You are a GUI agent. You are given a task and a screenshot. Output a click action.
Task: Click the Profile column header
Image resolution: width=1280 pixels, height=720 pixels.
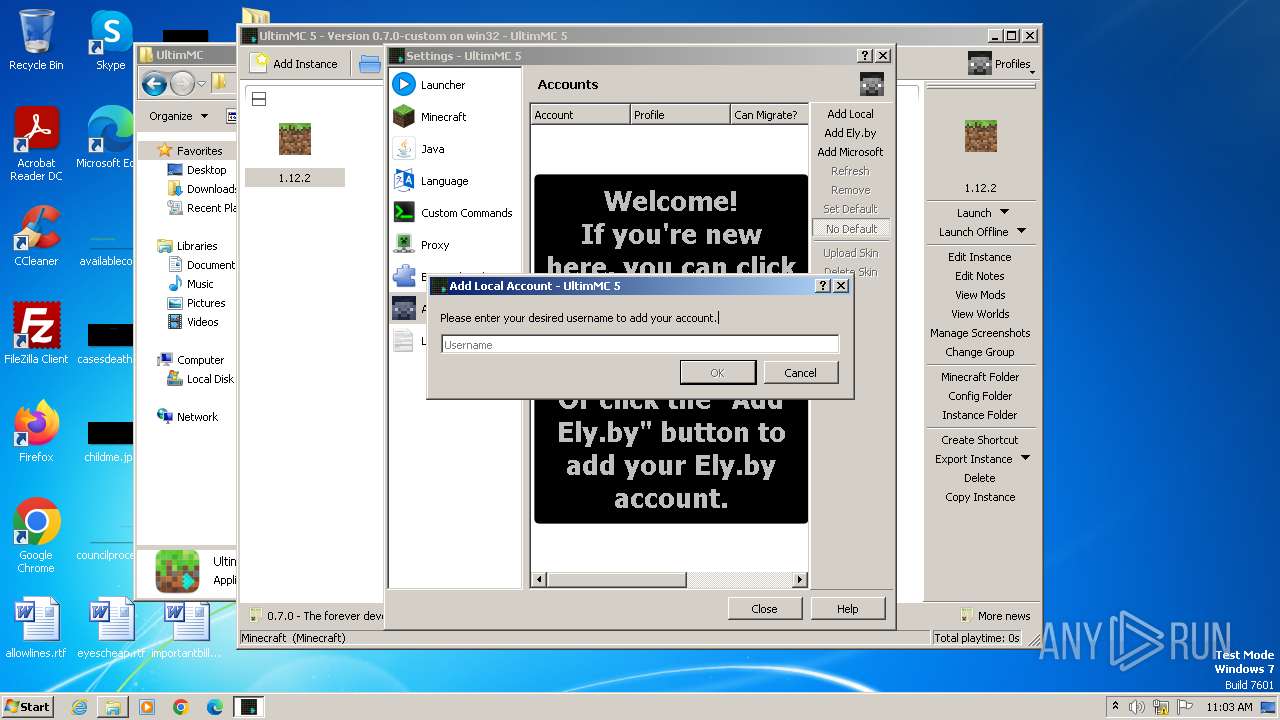point(680,115)
